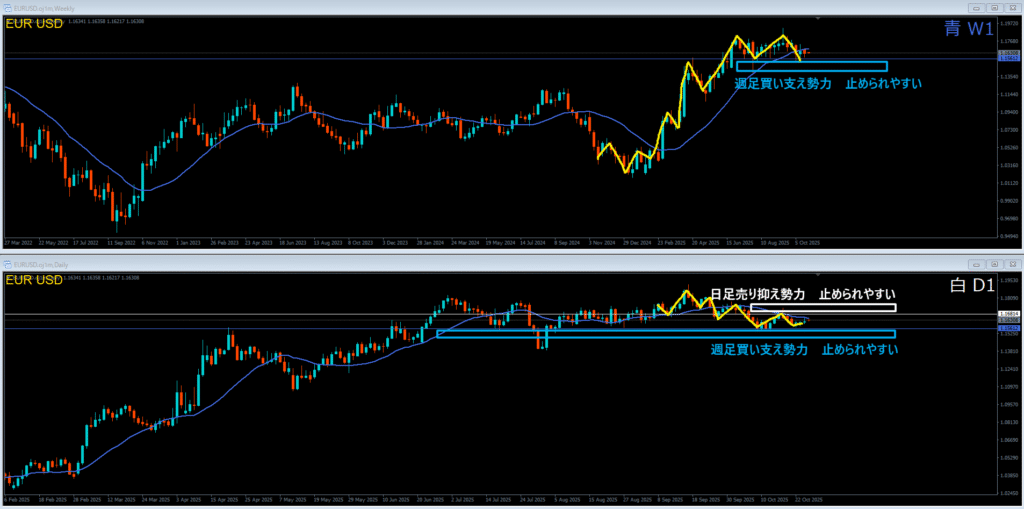The image size is (1024, 509).
Task: Click the 1.11440 value on Weekly price scale
Action: pyautogui.click(x=1008, y=95)
